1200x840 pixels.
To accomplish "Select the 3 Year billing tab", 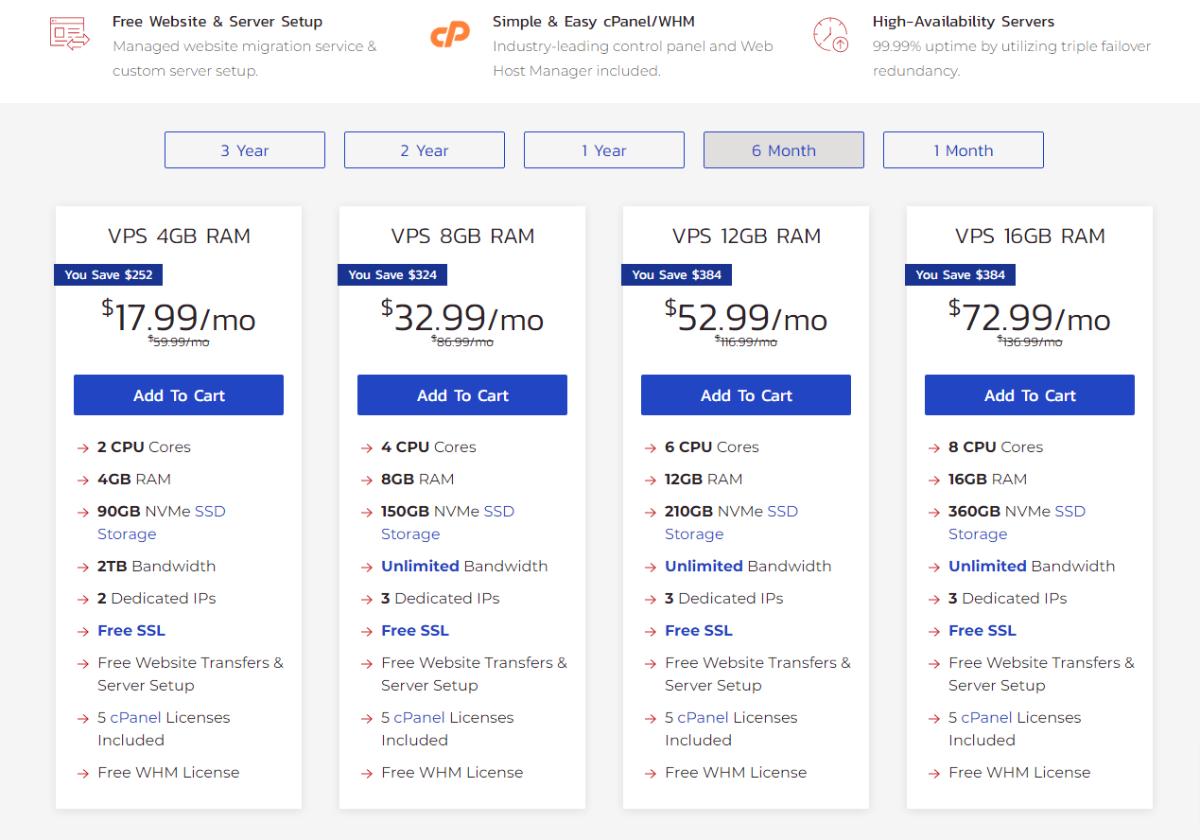I will 245,150.
